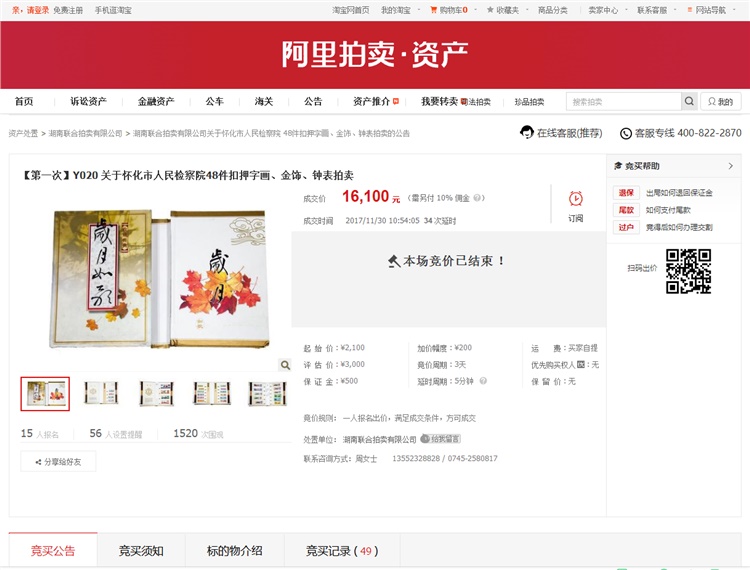Switch to the 竞买须知 tab
This screenshot has width=750, height=570.
[x=141, y=551]
